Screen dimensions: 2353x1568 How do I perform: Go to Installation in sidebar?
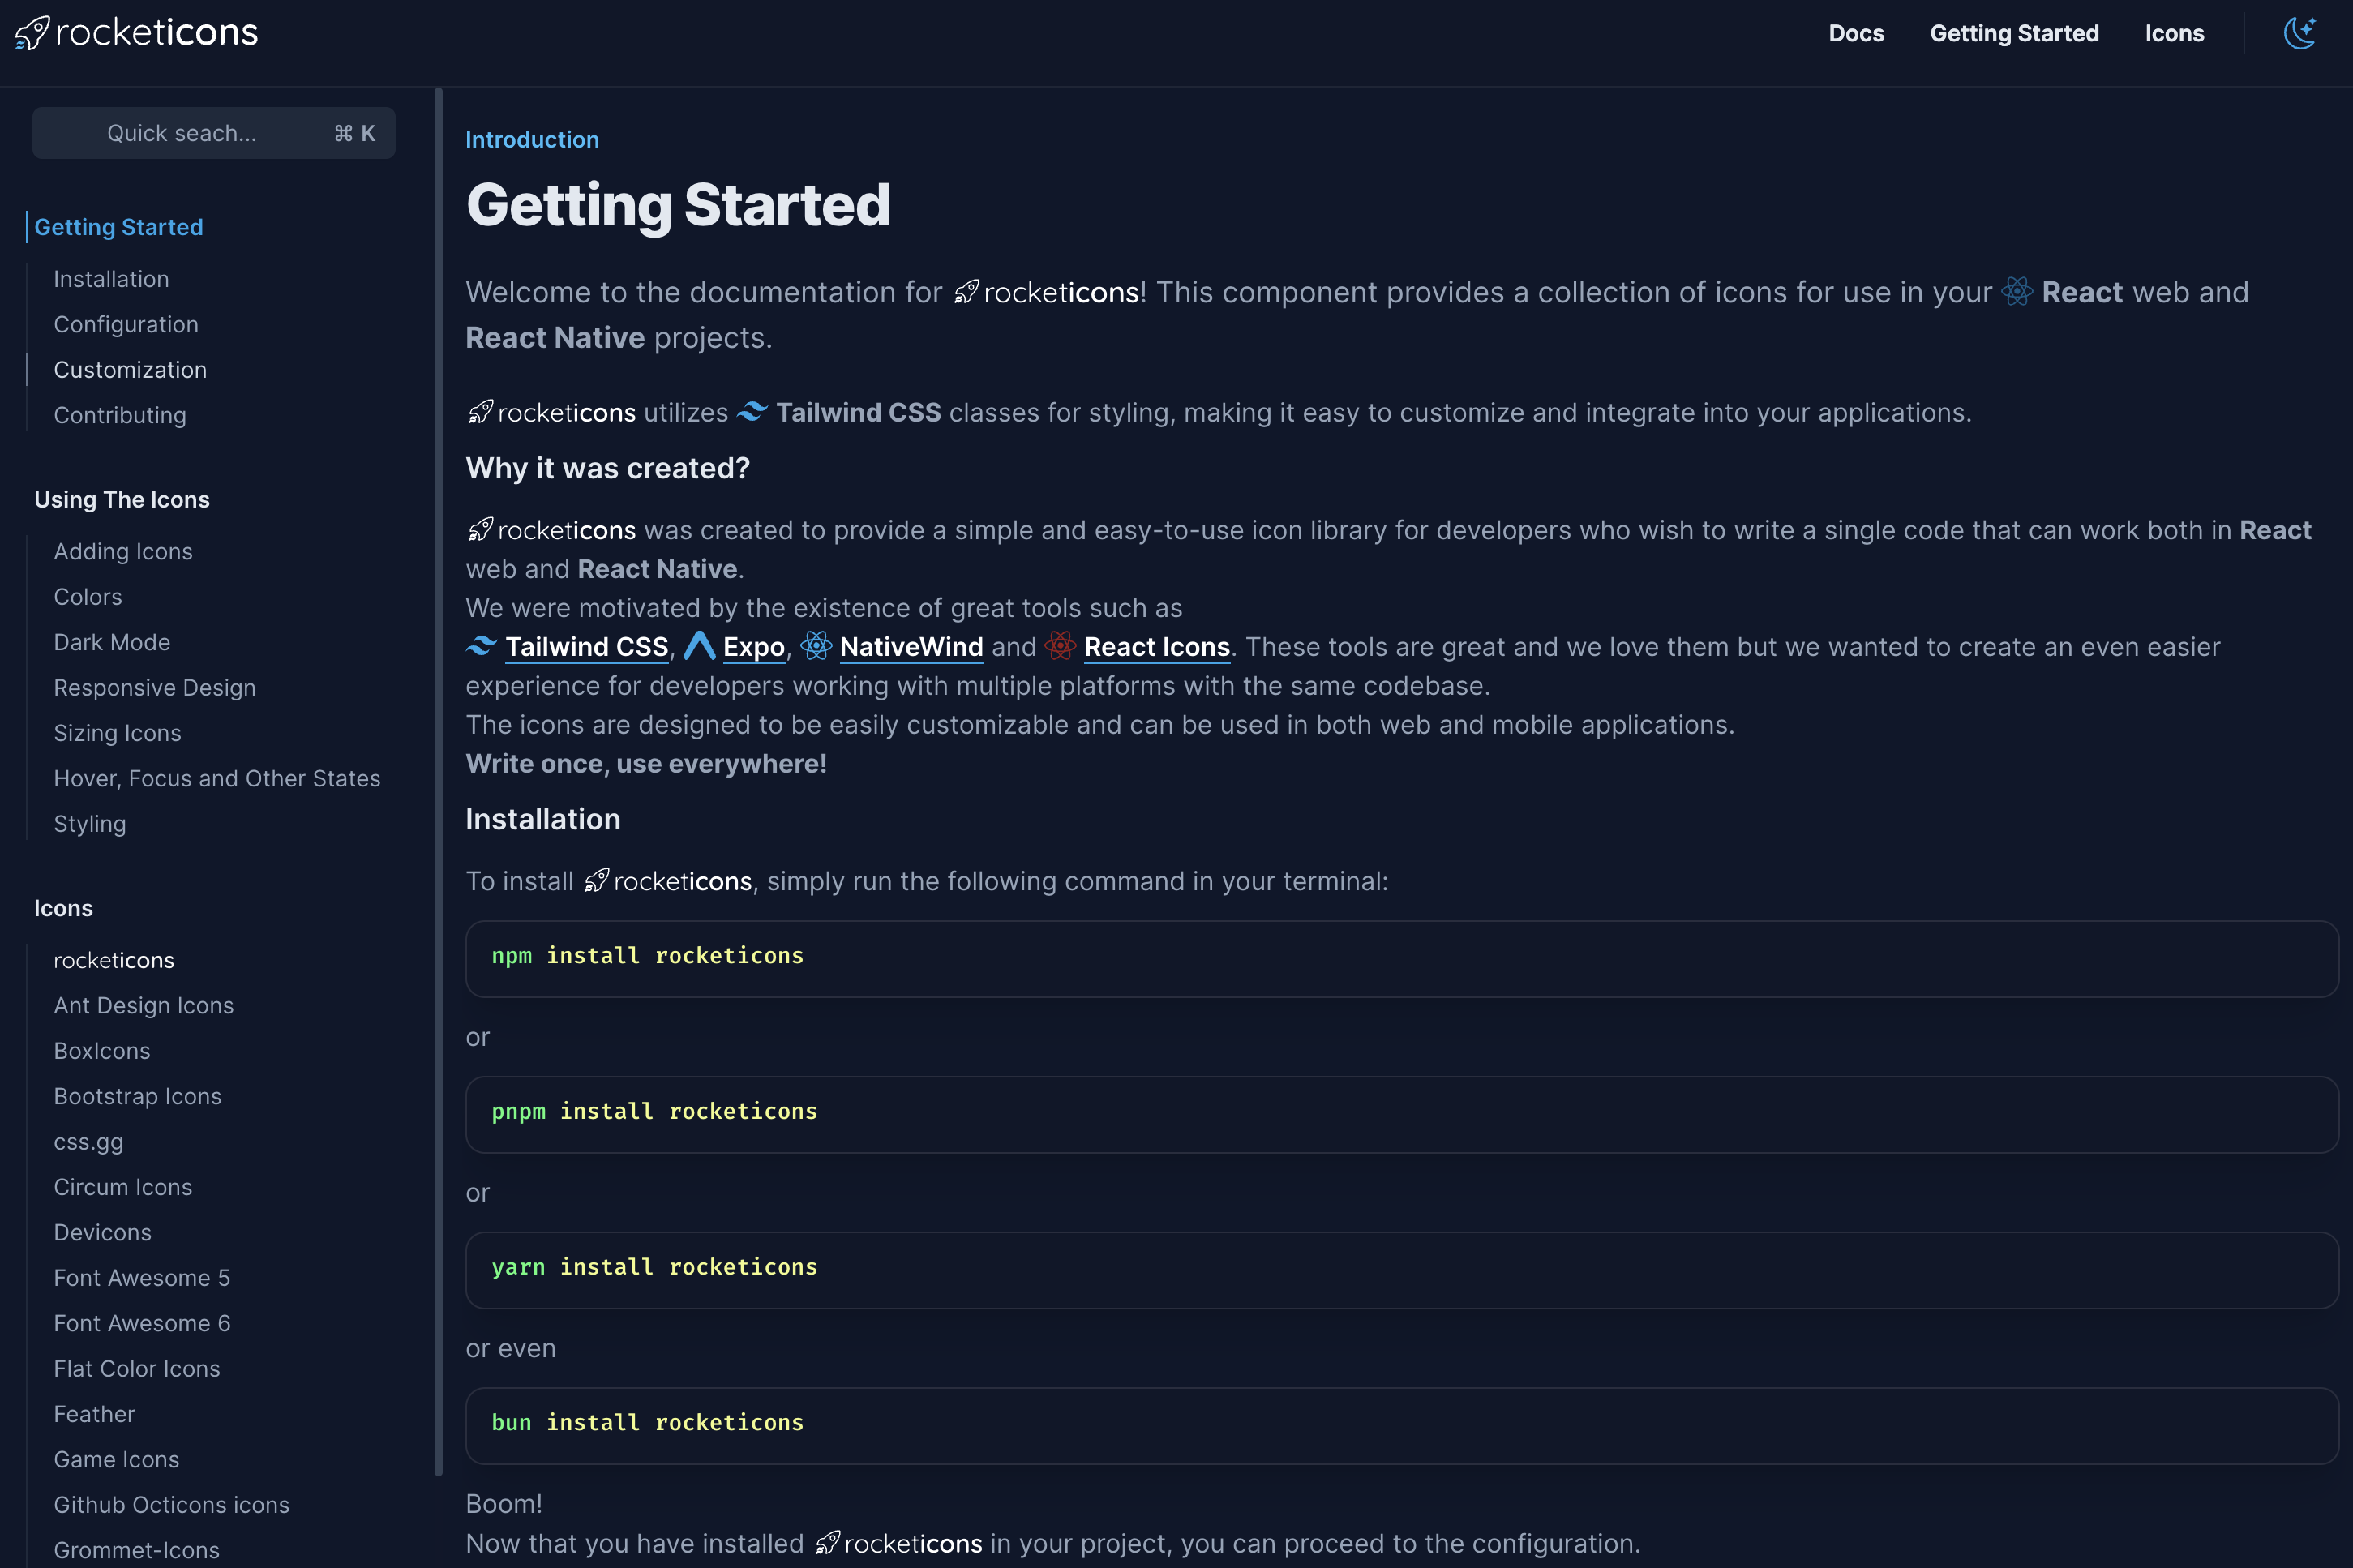point(111,279)
